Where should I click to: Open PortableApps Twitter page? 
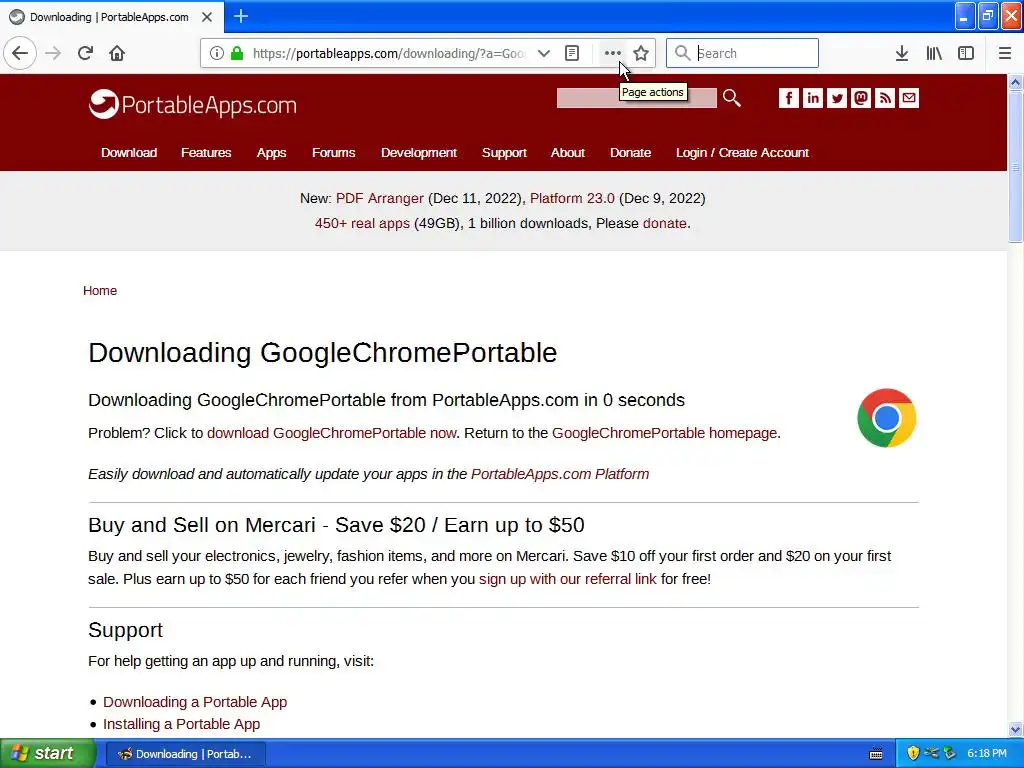[x=837, y=98]
